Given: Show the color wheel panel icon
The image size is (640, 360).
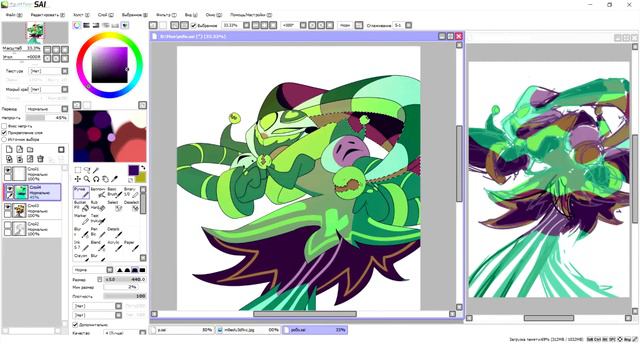Looking at the screenshot, I should click(77, 25).
